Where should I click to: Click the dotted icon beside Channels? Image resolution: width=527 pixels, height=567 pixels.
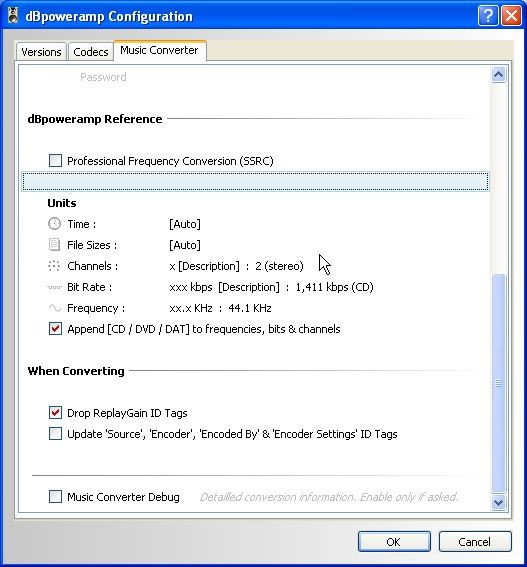tap(54, 266)
